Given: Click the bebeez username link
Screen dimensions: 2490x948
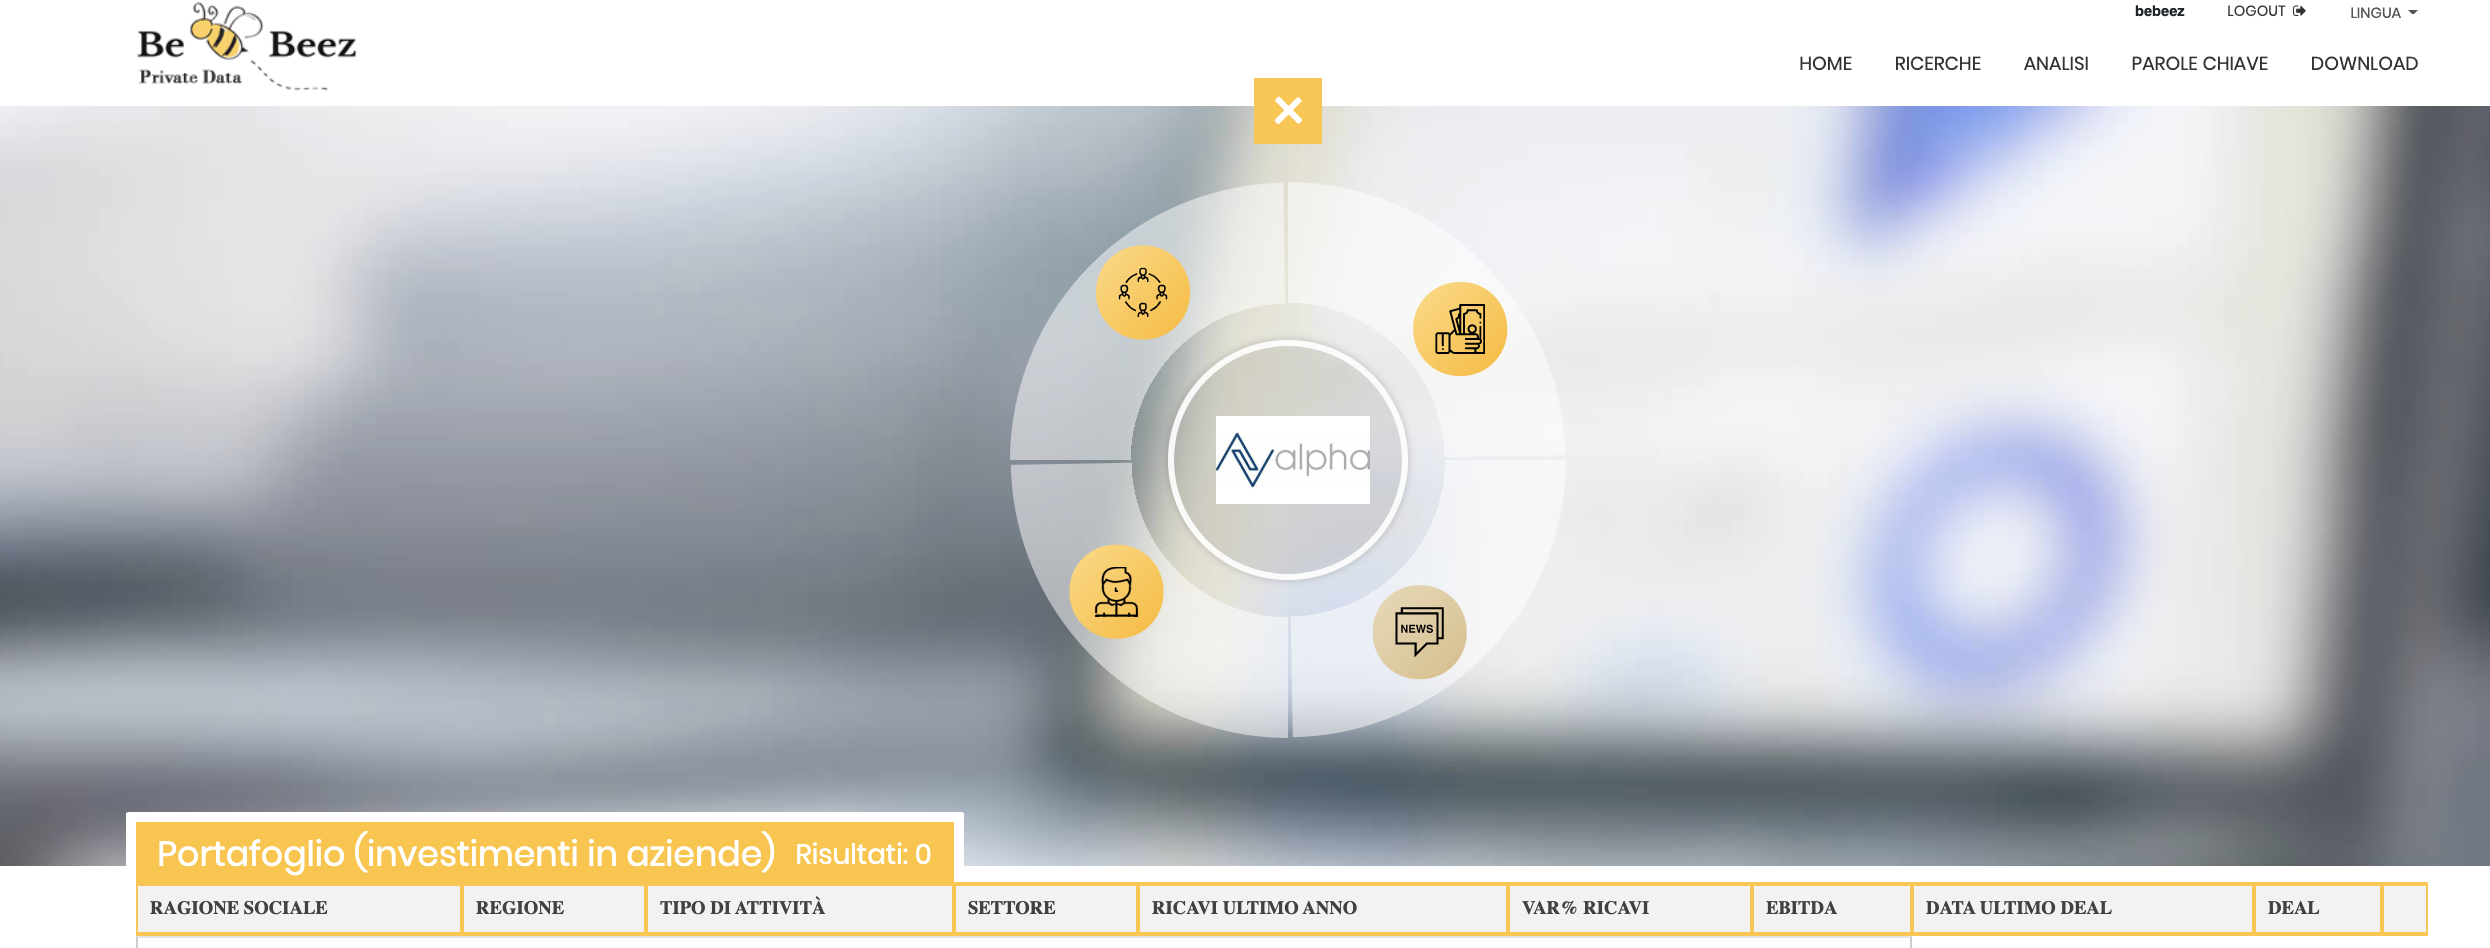Looking at the screenshot, I should point(2159,12).
